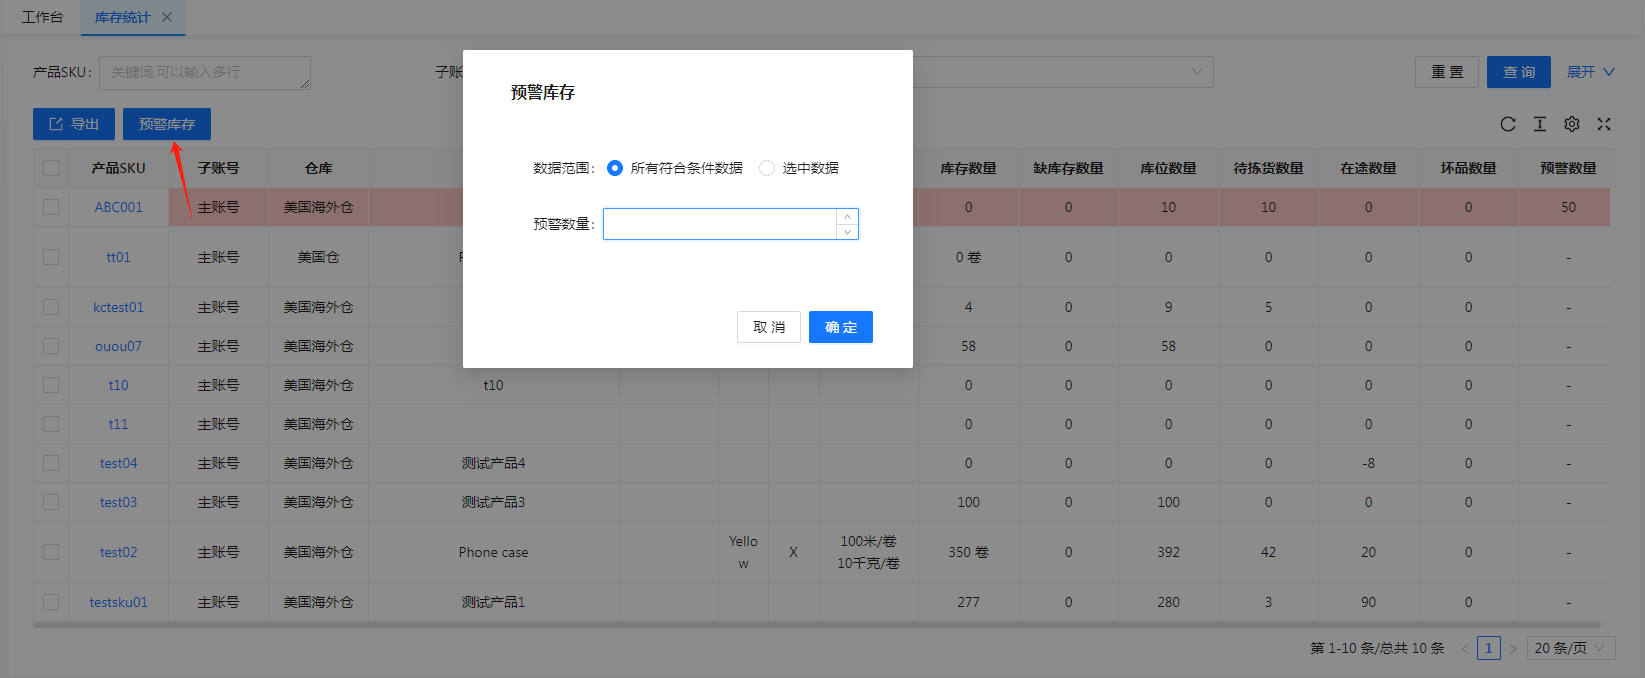Image resolution: width=1645 pixels, height=678 pixels.
Task: Toggle fullscreen with the expand icon
Action: [1604, 124]
